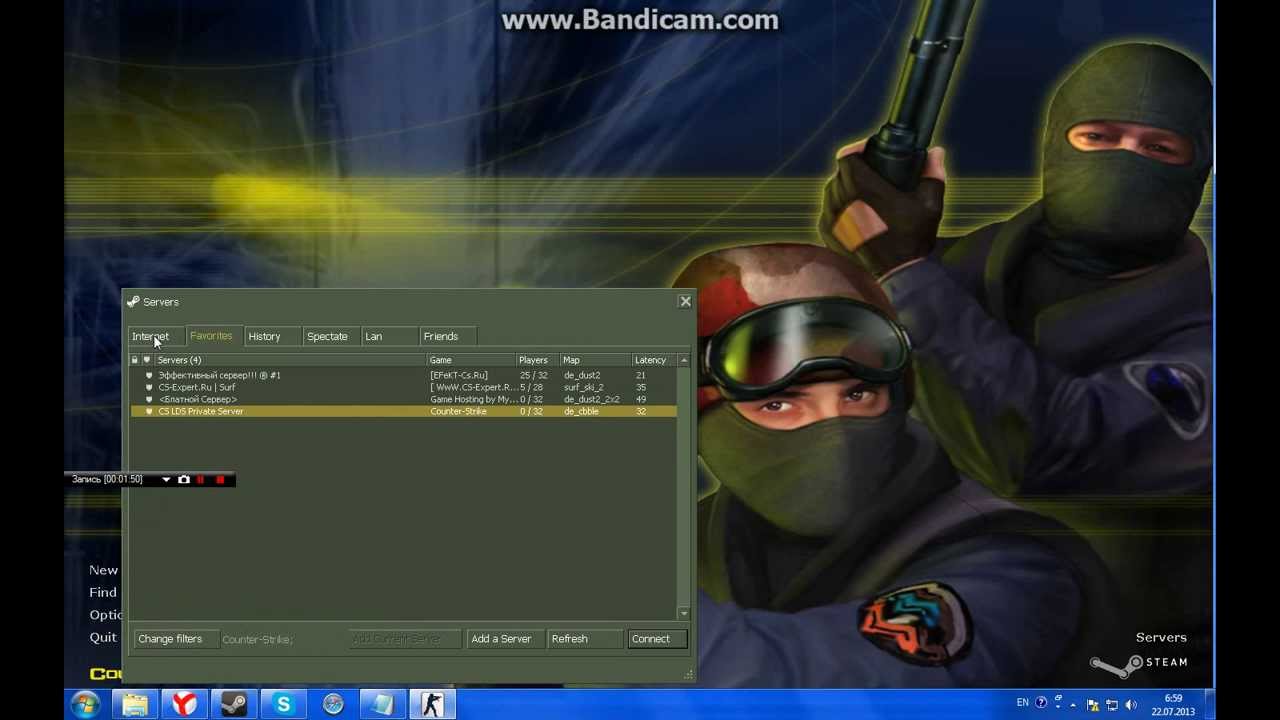
Task: Sort by the Servers (4) column header
Action: click(x=290, y=360)
